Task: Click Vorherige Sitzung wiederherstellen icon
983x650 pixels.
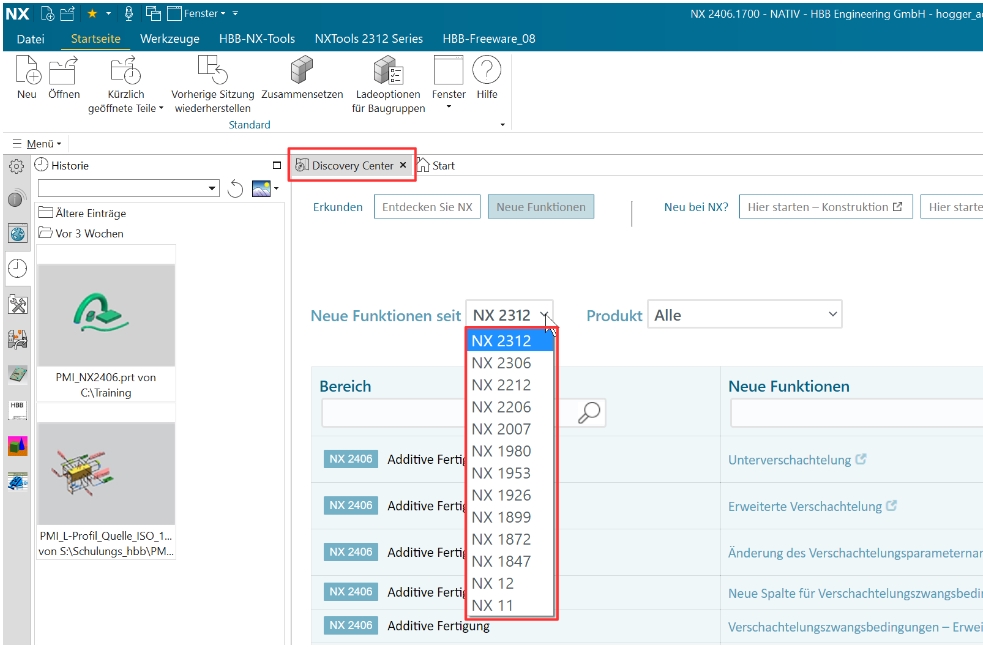Action: coord(213,70)
